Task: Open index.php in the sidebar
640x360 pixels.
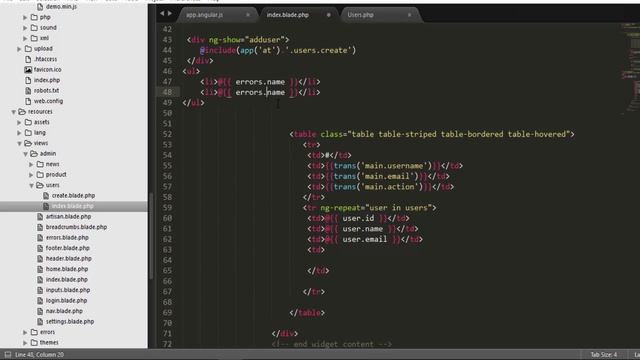Action: (x=47, y=80)
